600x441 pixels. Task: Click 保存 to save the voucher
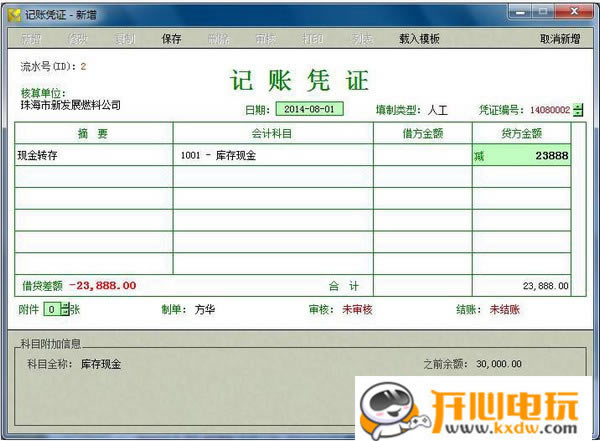tap(171, 39)
